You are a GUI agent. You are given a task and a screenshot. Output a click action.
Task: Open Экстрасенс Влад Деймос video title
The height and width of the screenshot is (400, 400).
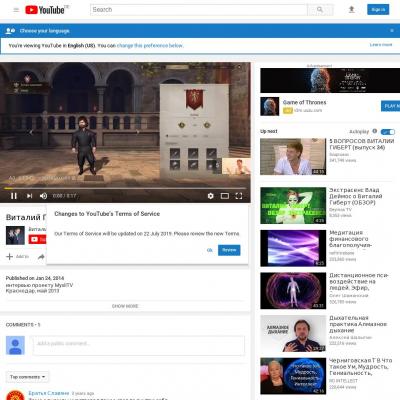point(356,196)
